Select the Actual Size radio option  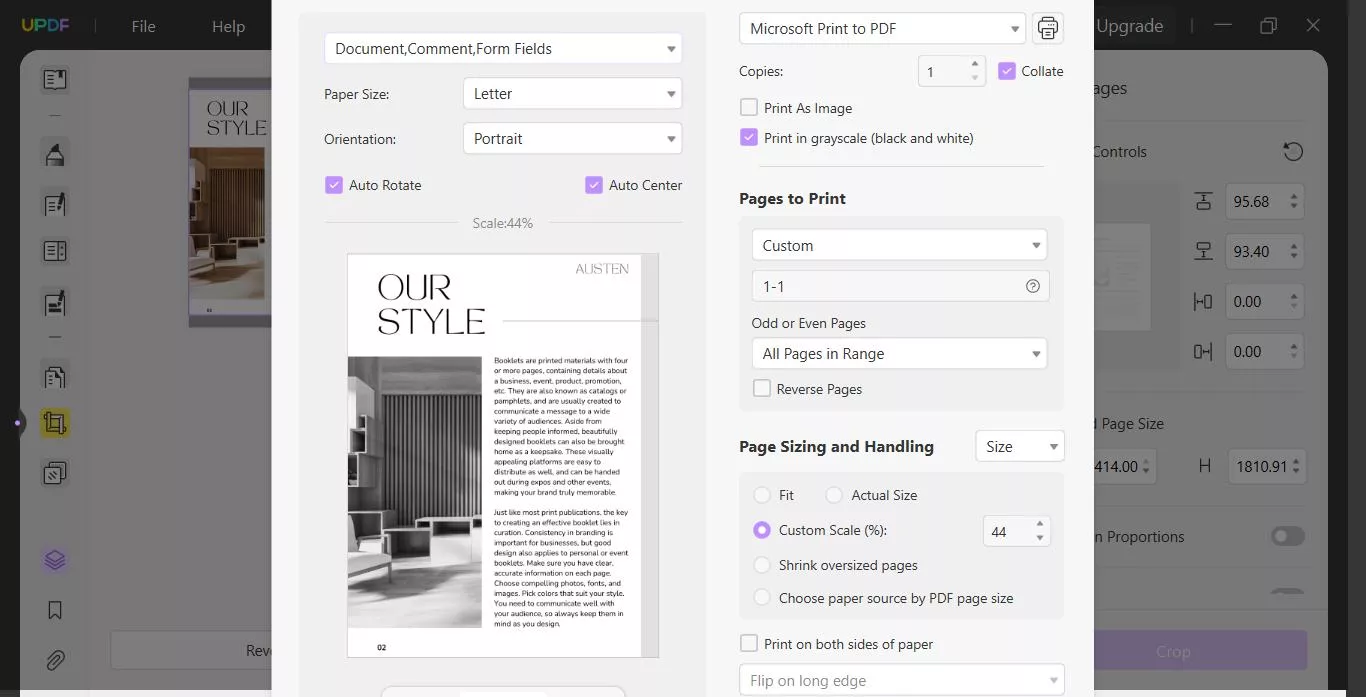coord(834,495)
